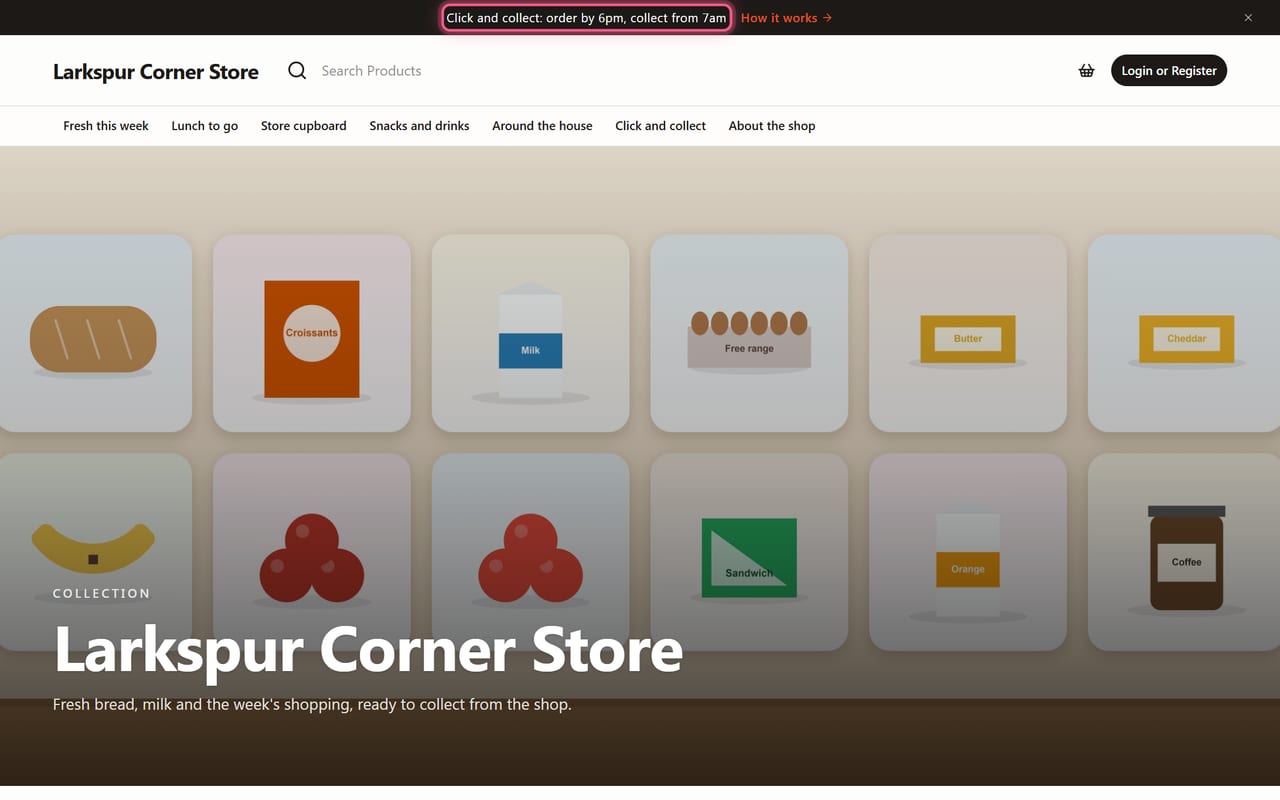Dismiss the announcement bar with the X
This screenshot has width=1280, height=800.
click(x=1248, y=18)
